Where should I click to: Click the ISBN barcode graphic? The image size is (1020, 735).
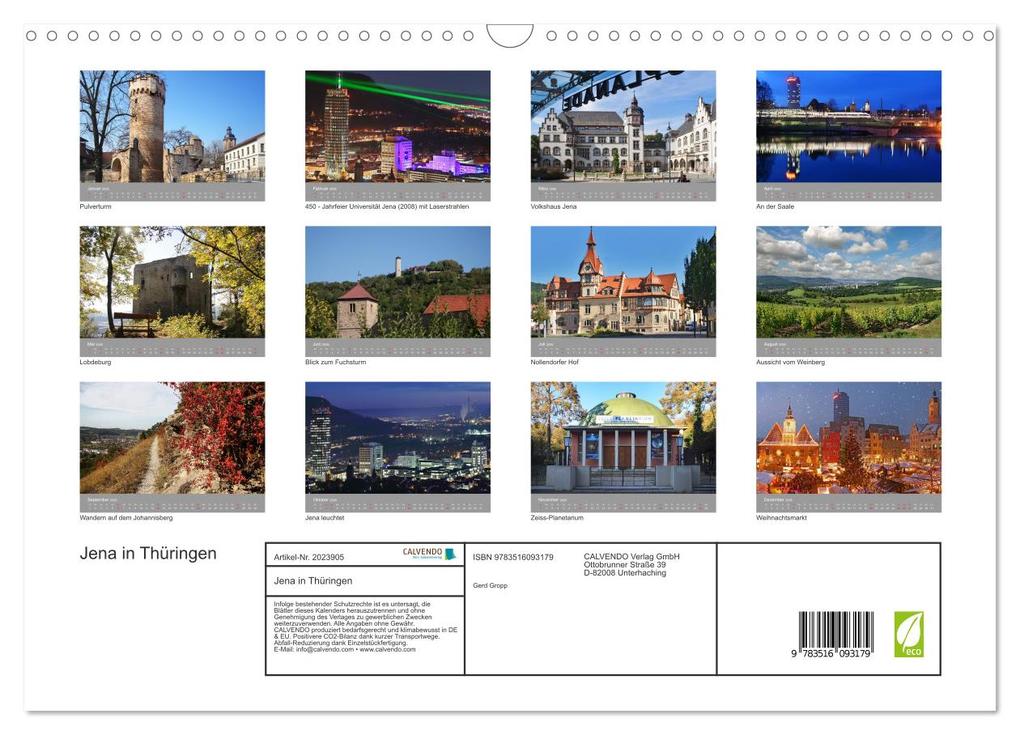pyautogui.click(x=838, y=630)
